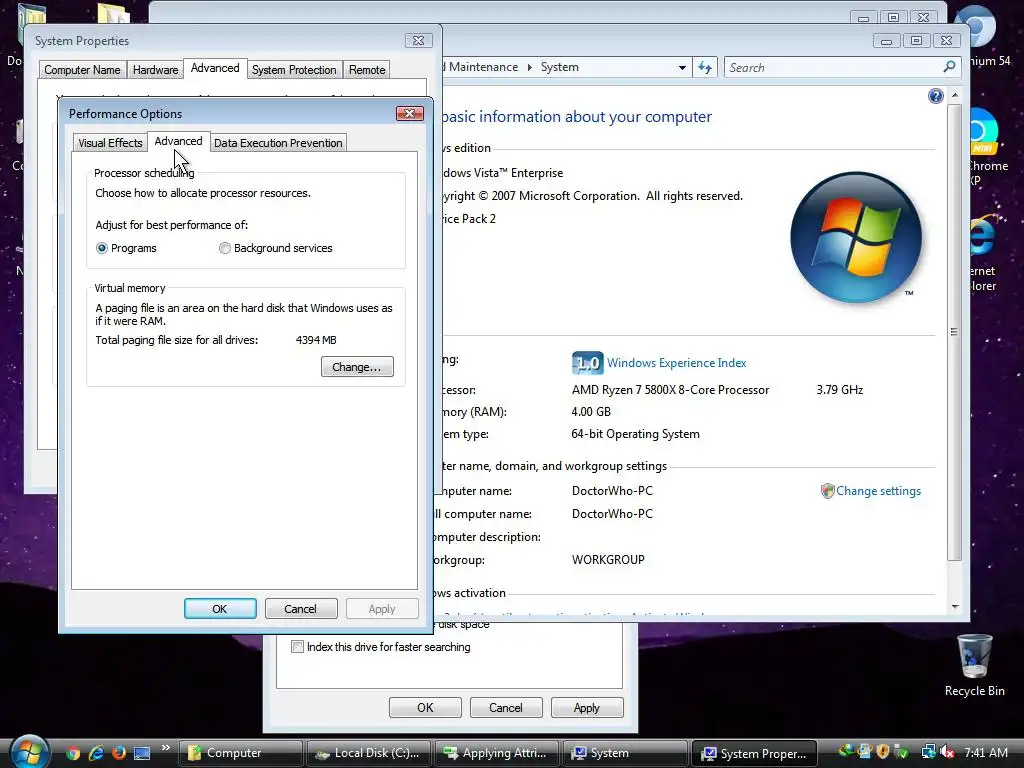Open address bar history dropdown in System window

pyautogui.click(x=682, y=67)
